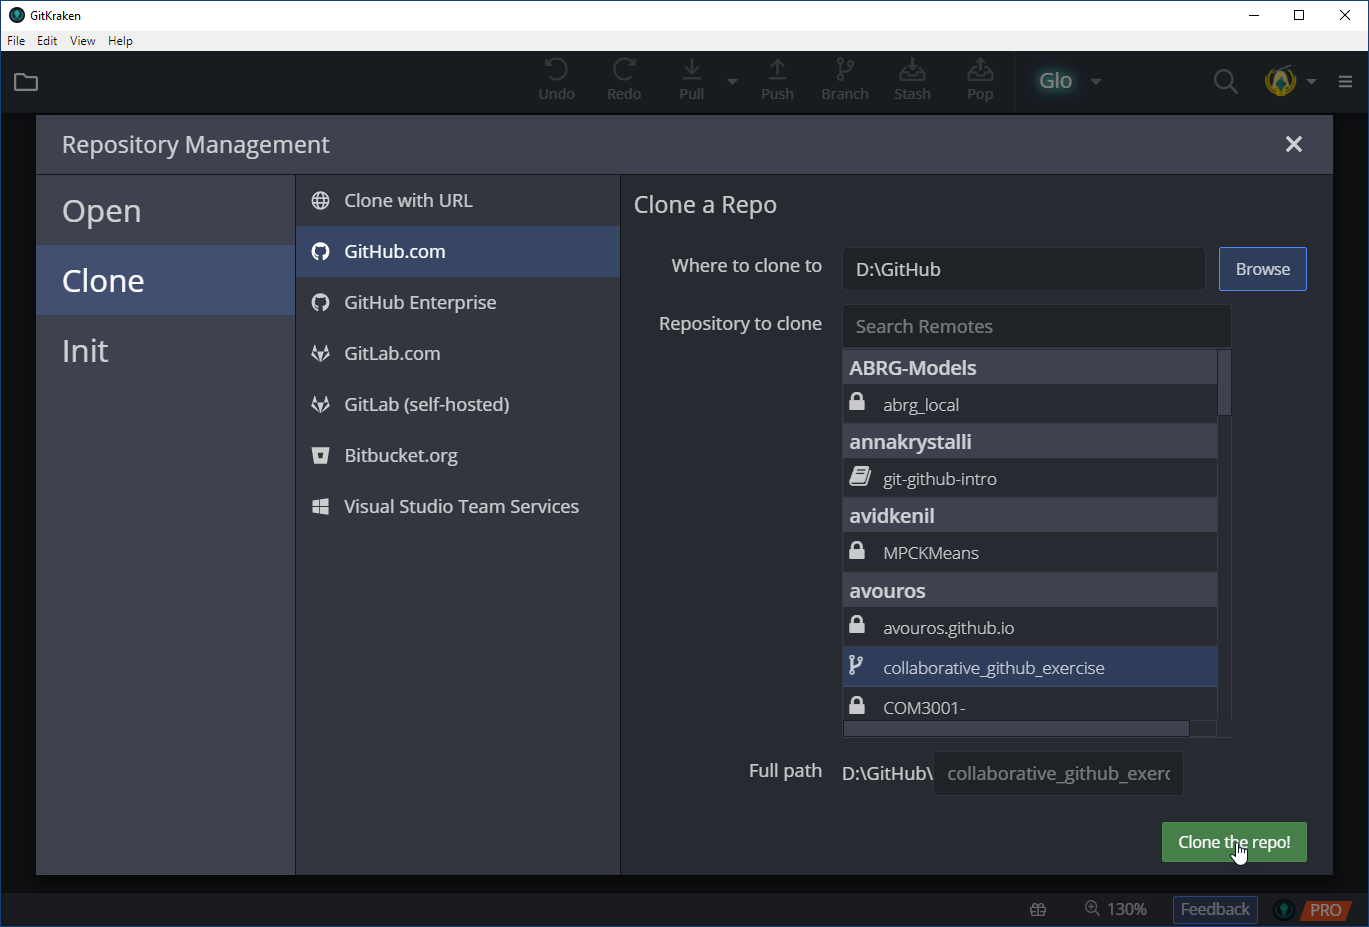This screenshot has width=1369, height=927.
Task: Click the Undo toolbar icon
Action: 556,80
